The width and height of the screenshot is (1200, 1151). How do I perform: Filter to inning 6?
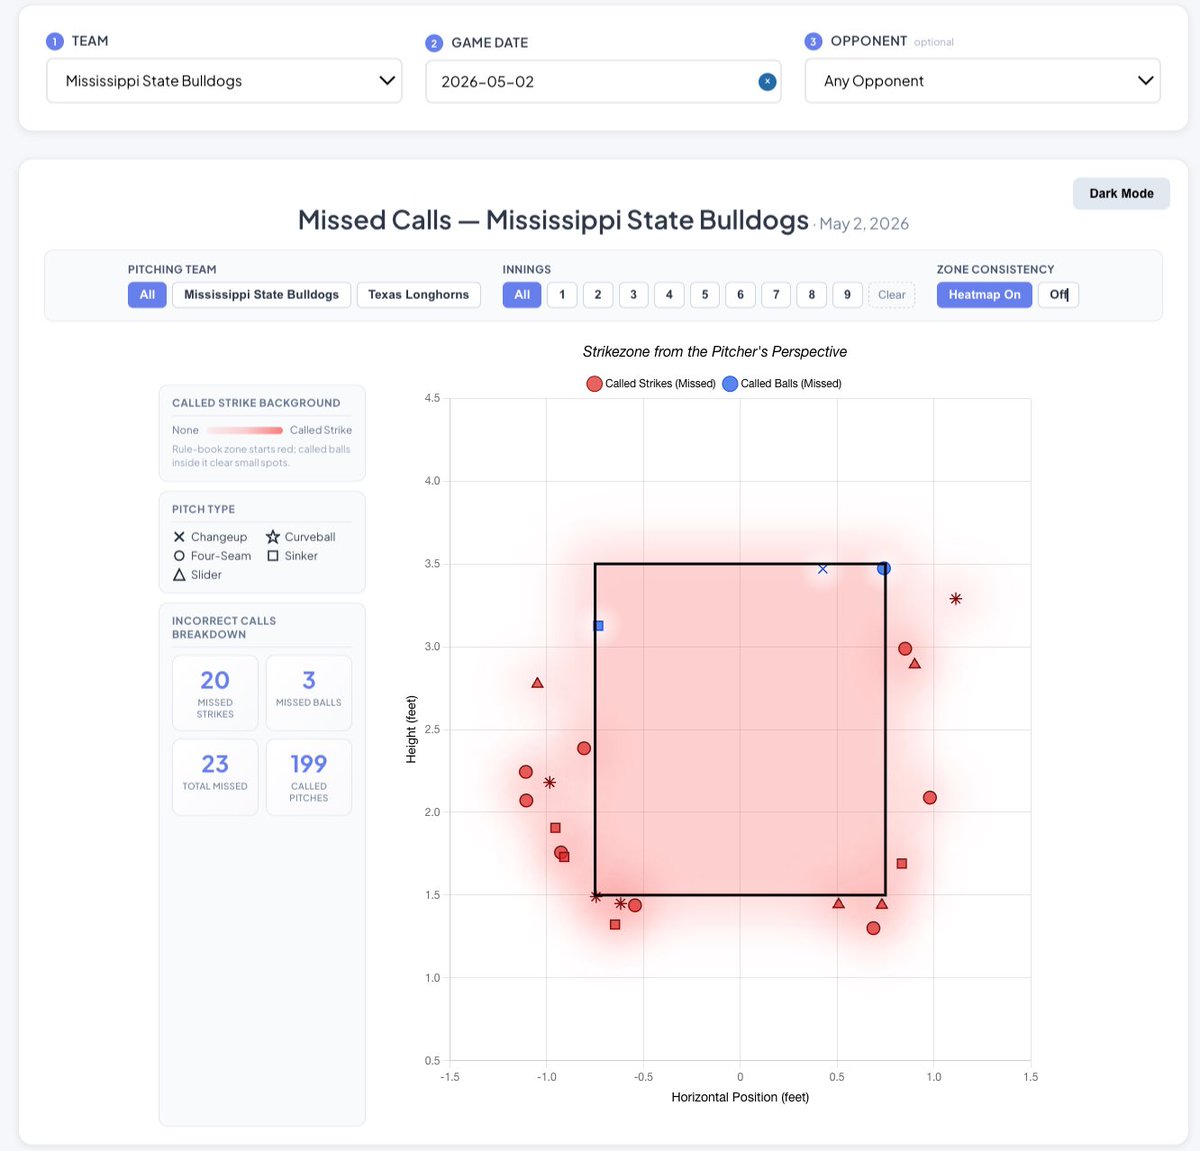tap(740, 295)
